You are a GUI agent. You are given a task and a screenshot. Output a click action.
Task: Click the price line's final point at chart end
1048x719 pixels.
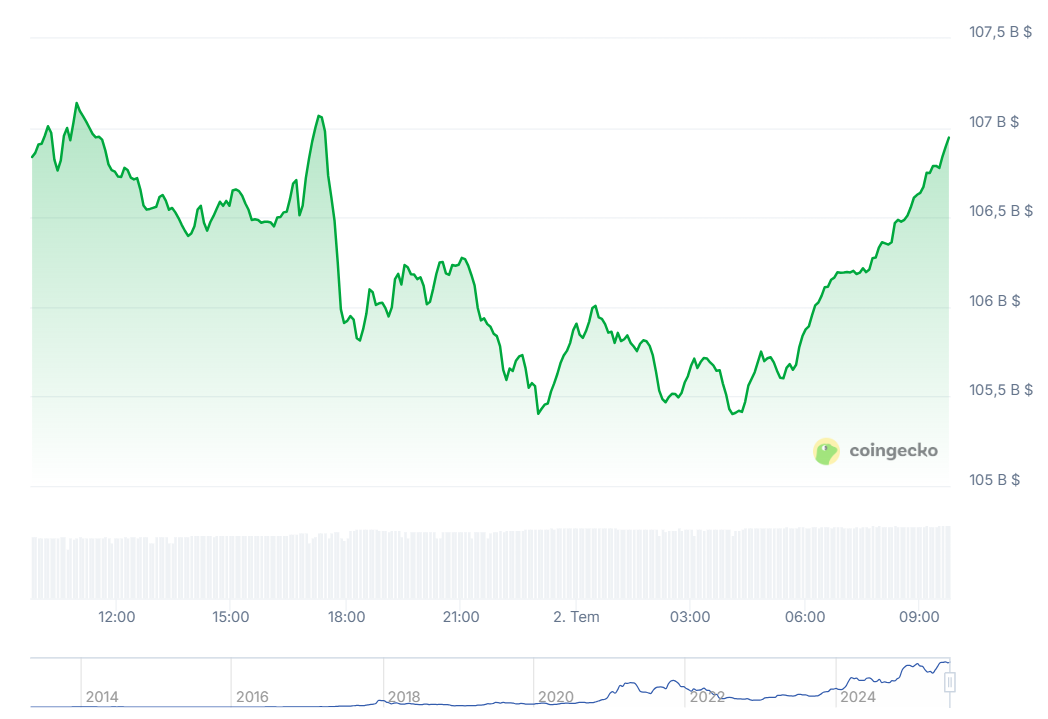coord(948,138)
